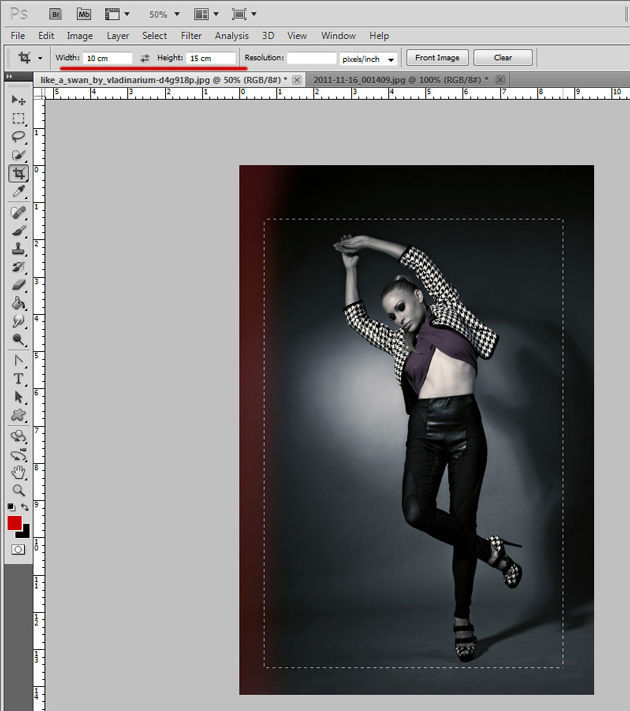Select the Custom Shape tool

coord(18,415)
